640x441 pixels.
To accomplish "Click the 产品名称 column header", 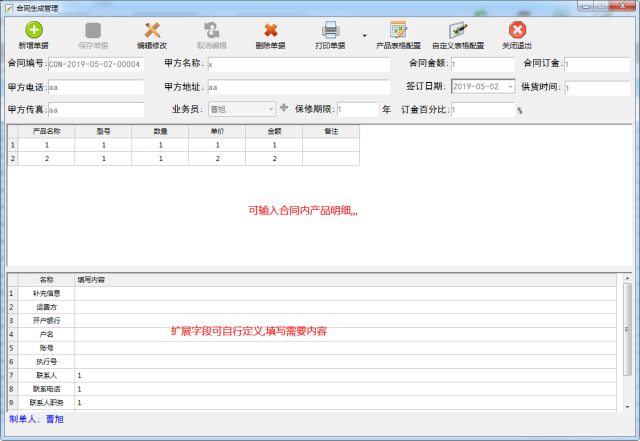I will click(47, 131).
